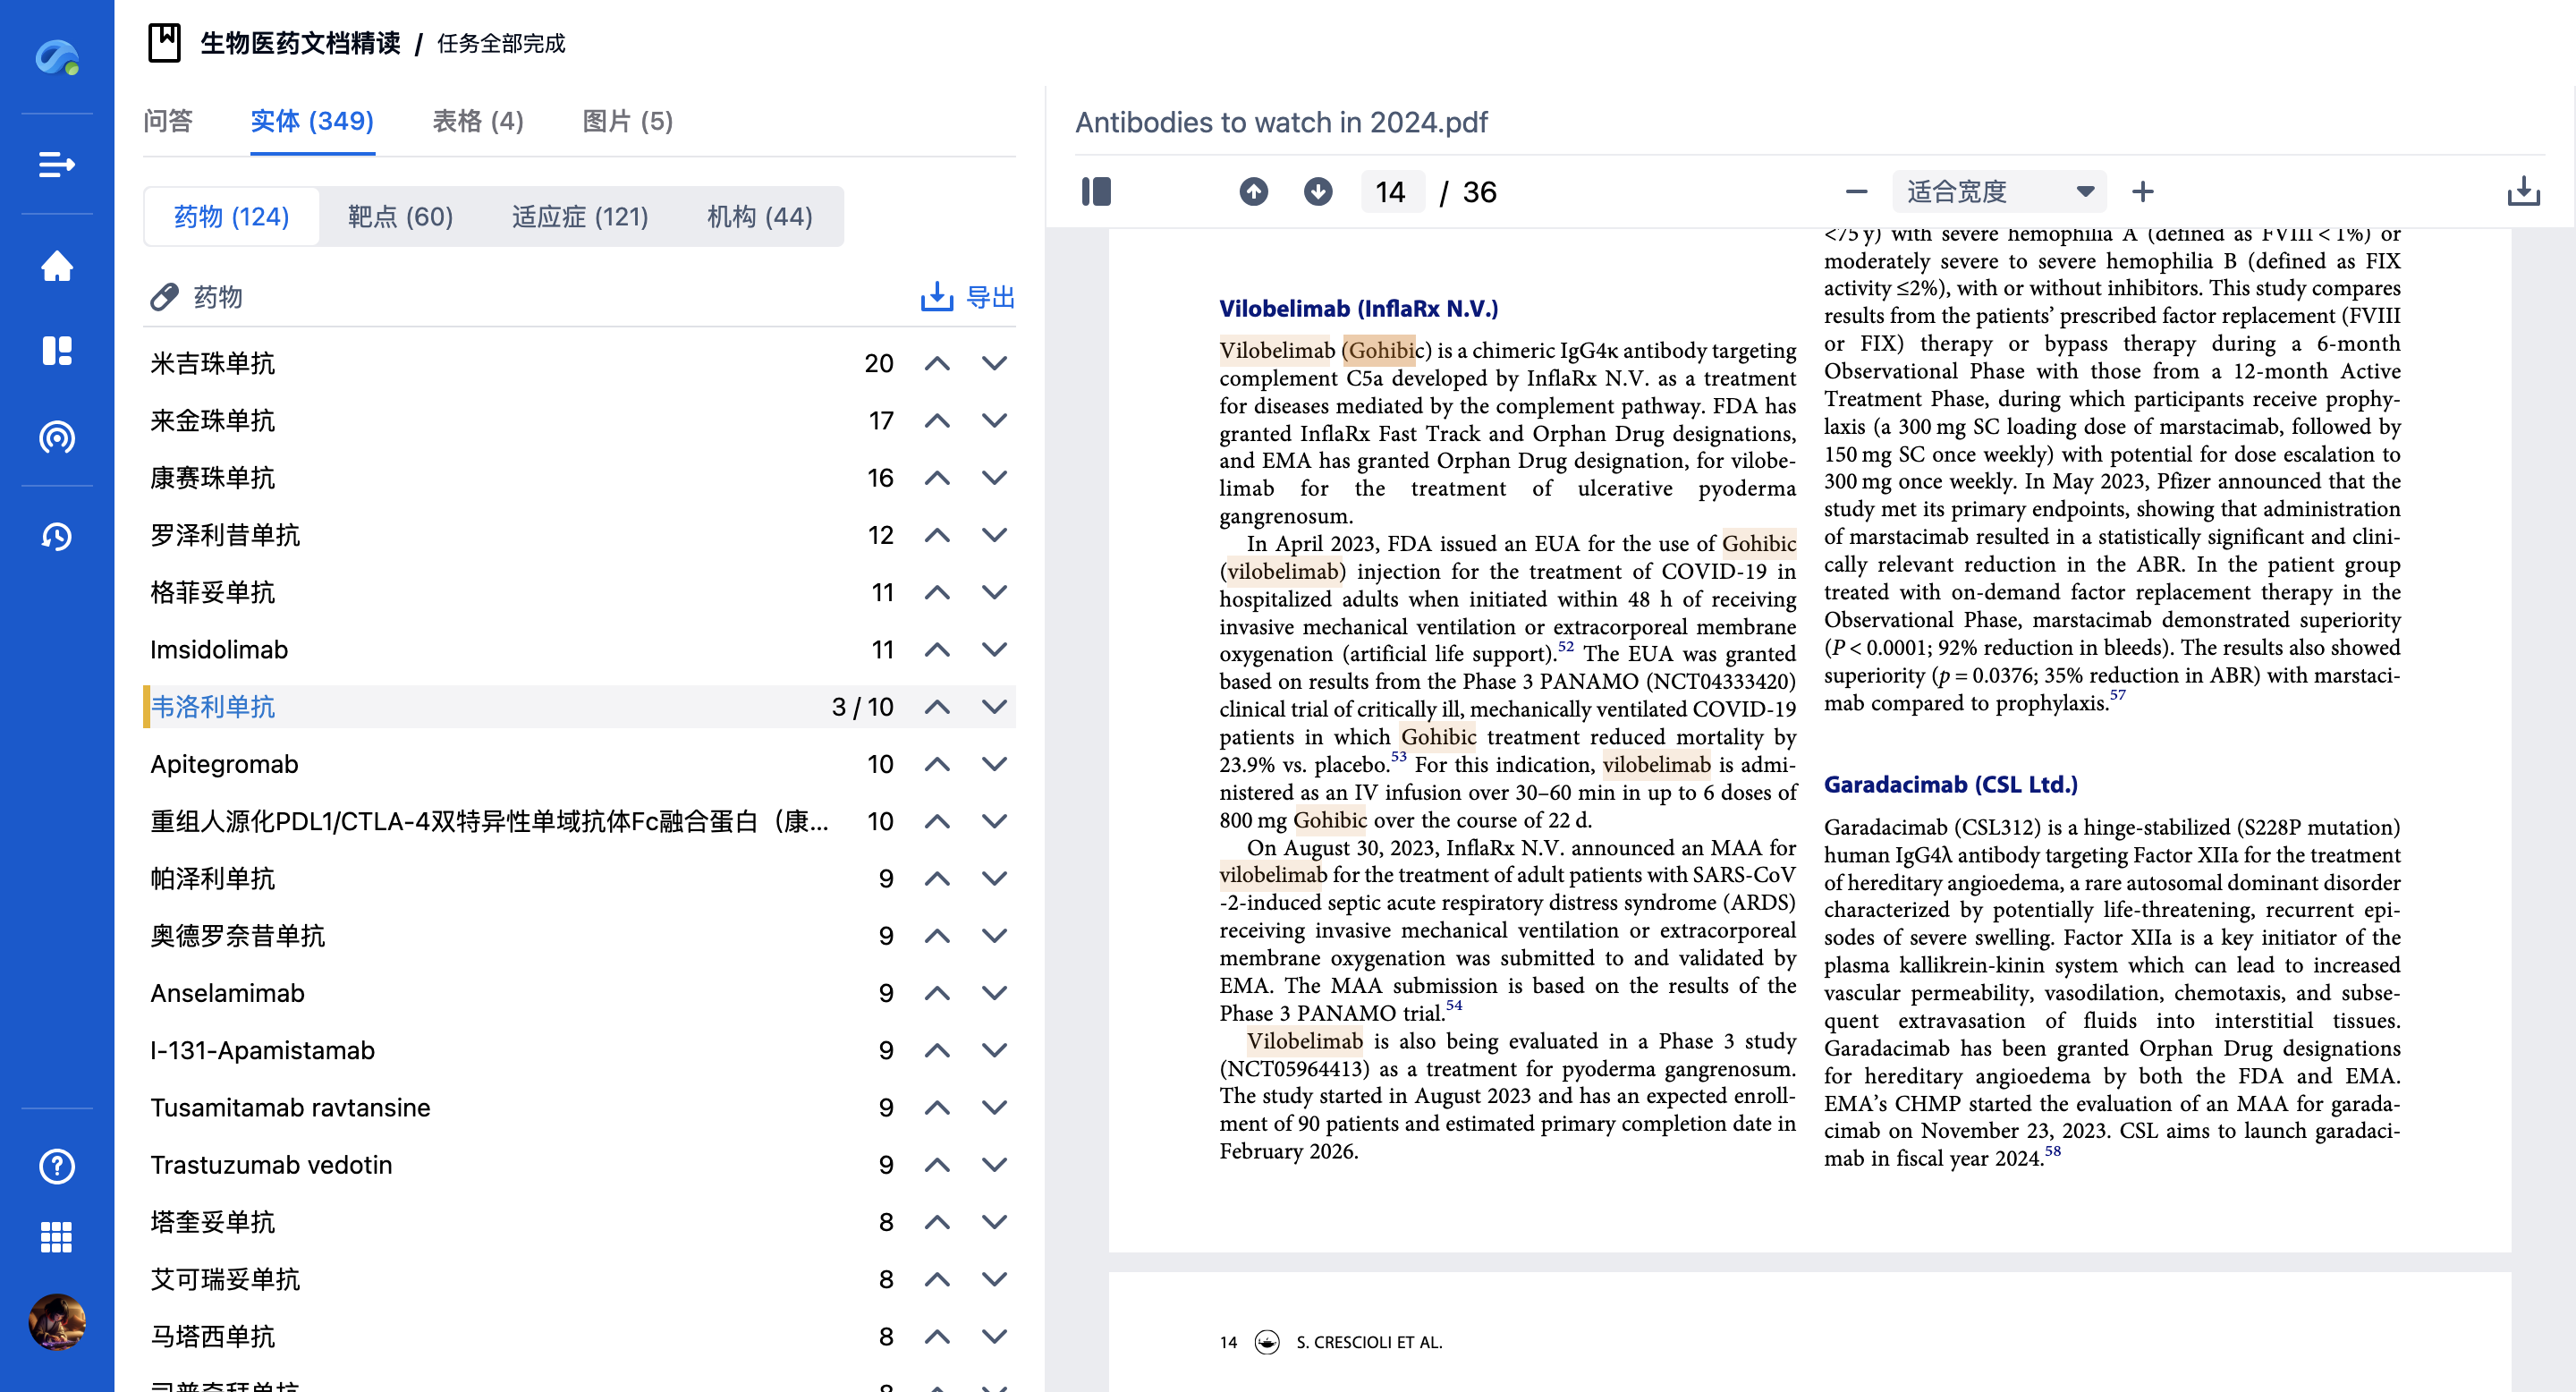Zoom out the PDF view
The image size is (2576, 1392).
pyautogui.click(x=1856, y=192)
